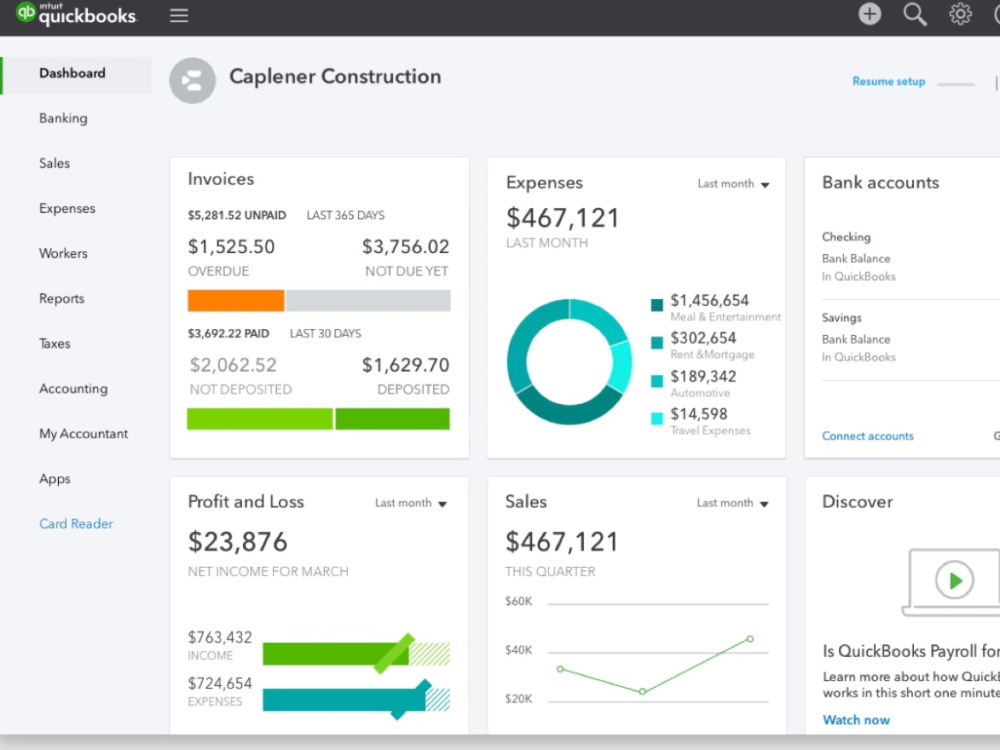This screenshot has width=1000, height=750.
Task: Click the $23,876 net income figure
Action: (238, 542)
